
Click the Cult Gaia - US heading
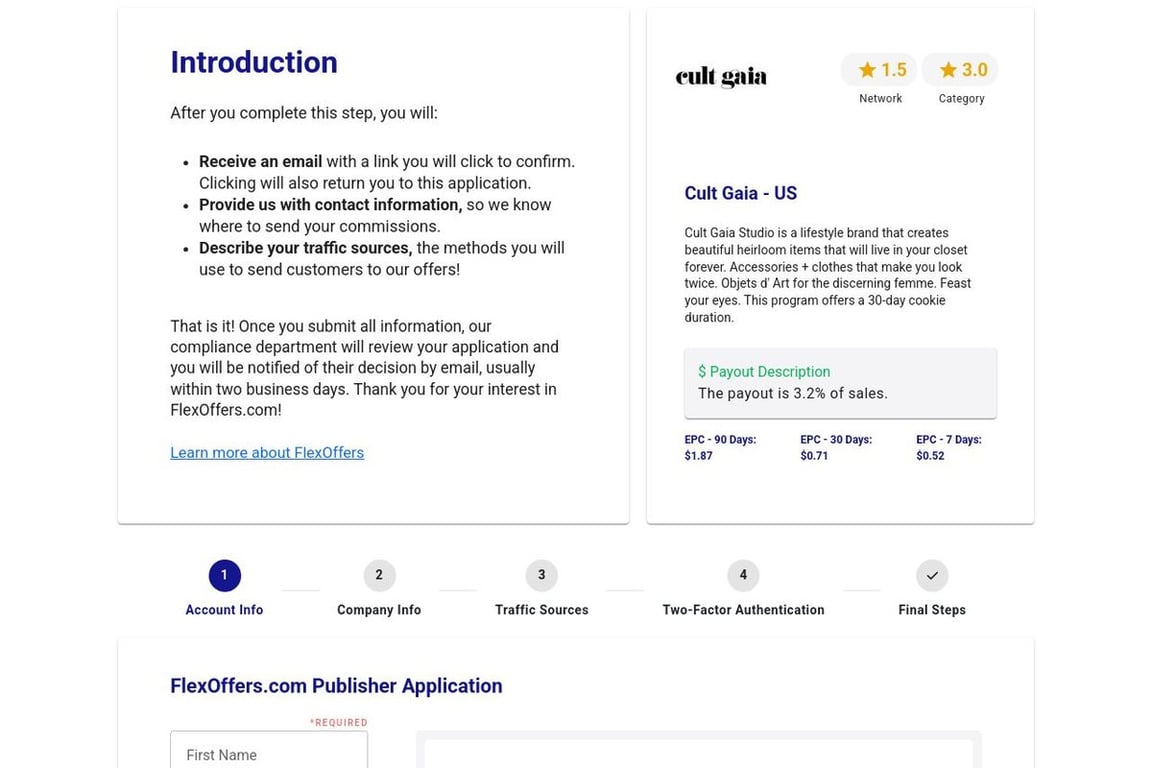[740, 194]
